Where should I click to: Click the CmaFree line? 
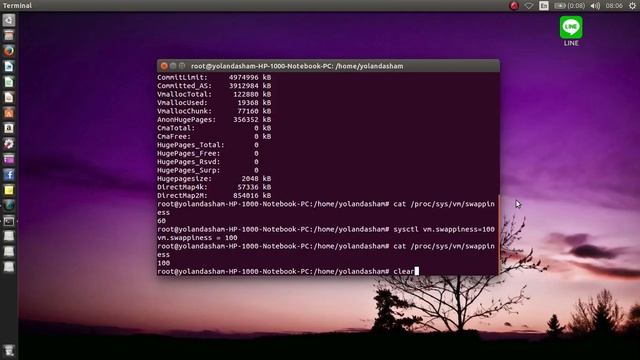[x=214, y=136]
